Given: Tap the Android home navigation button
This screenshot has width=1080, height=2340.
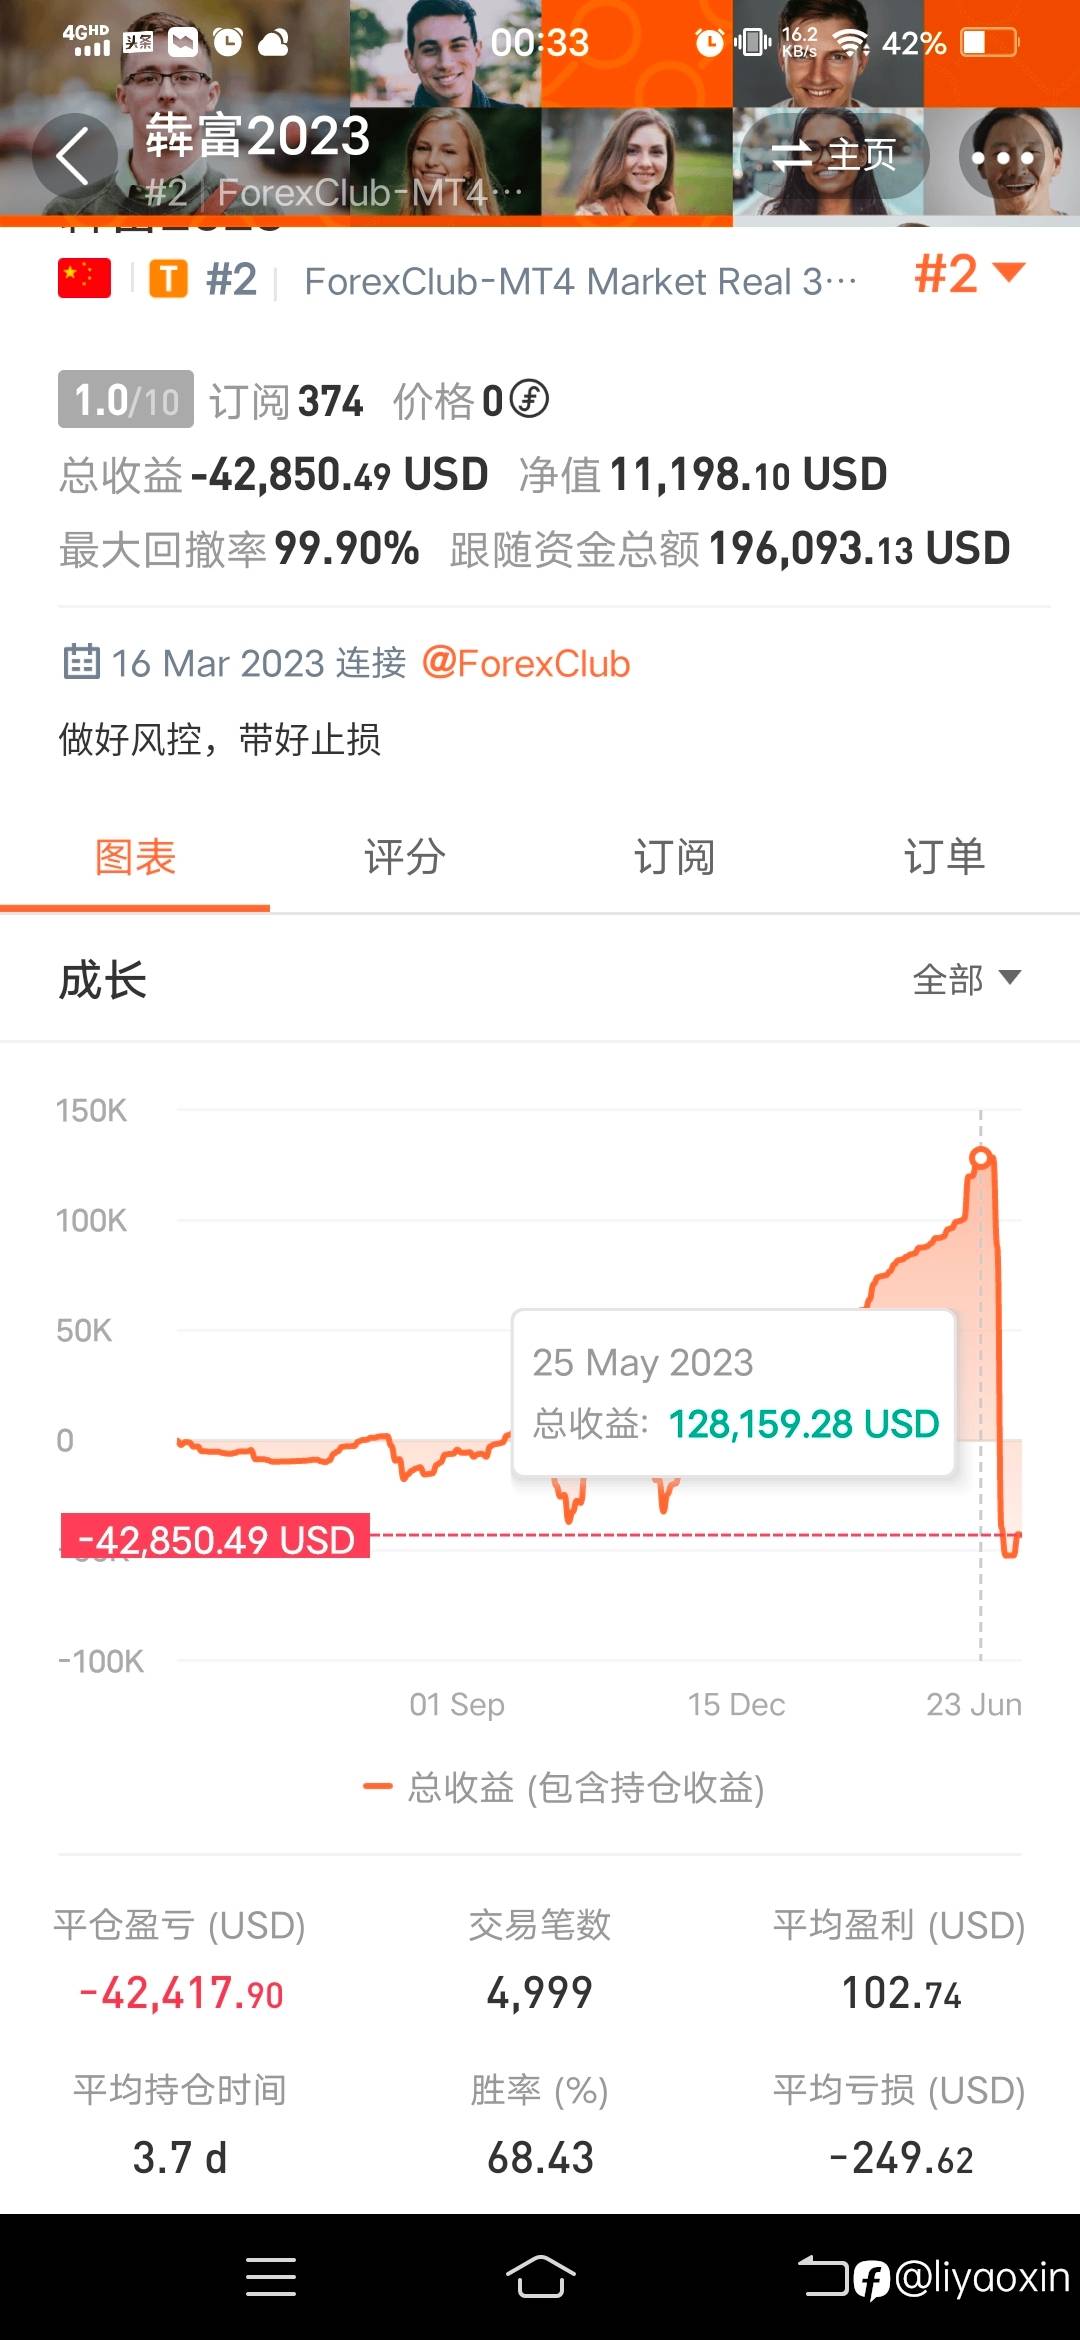Looking at the screenshot, I should click(540, 2277).
